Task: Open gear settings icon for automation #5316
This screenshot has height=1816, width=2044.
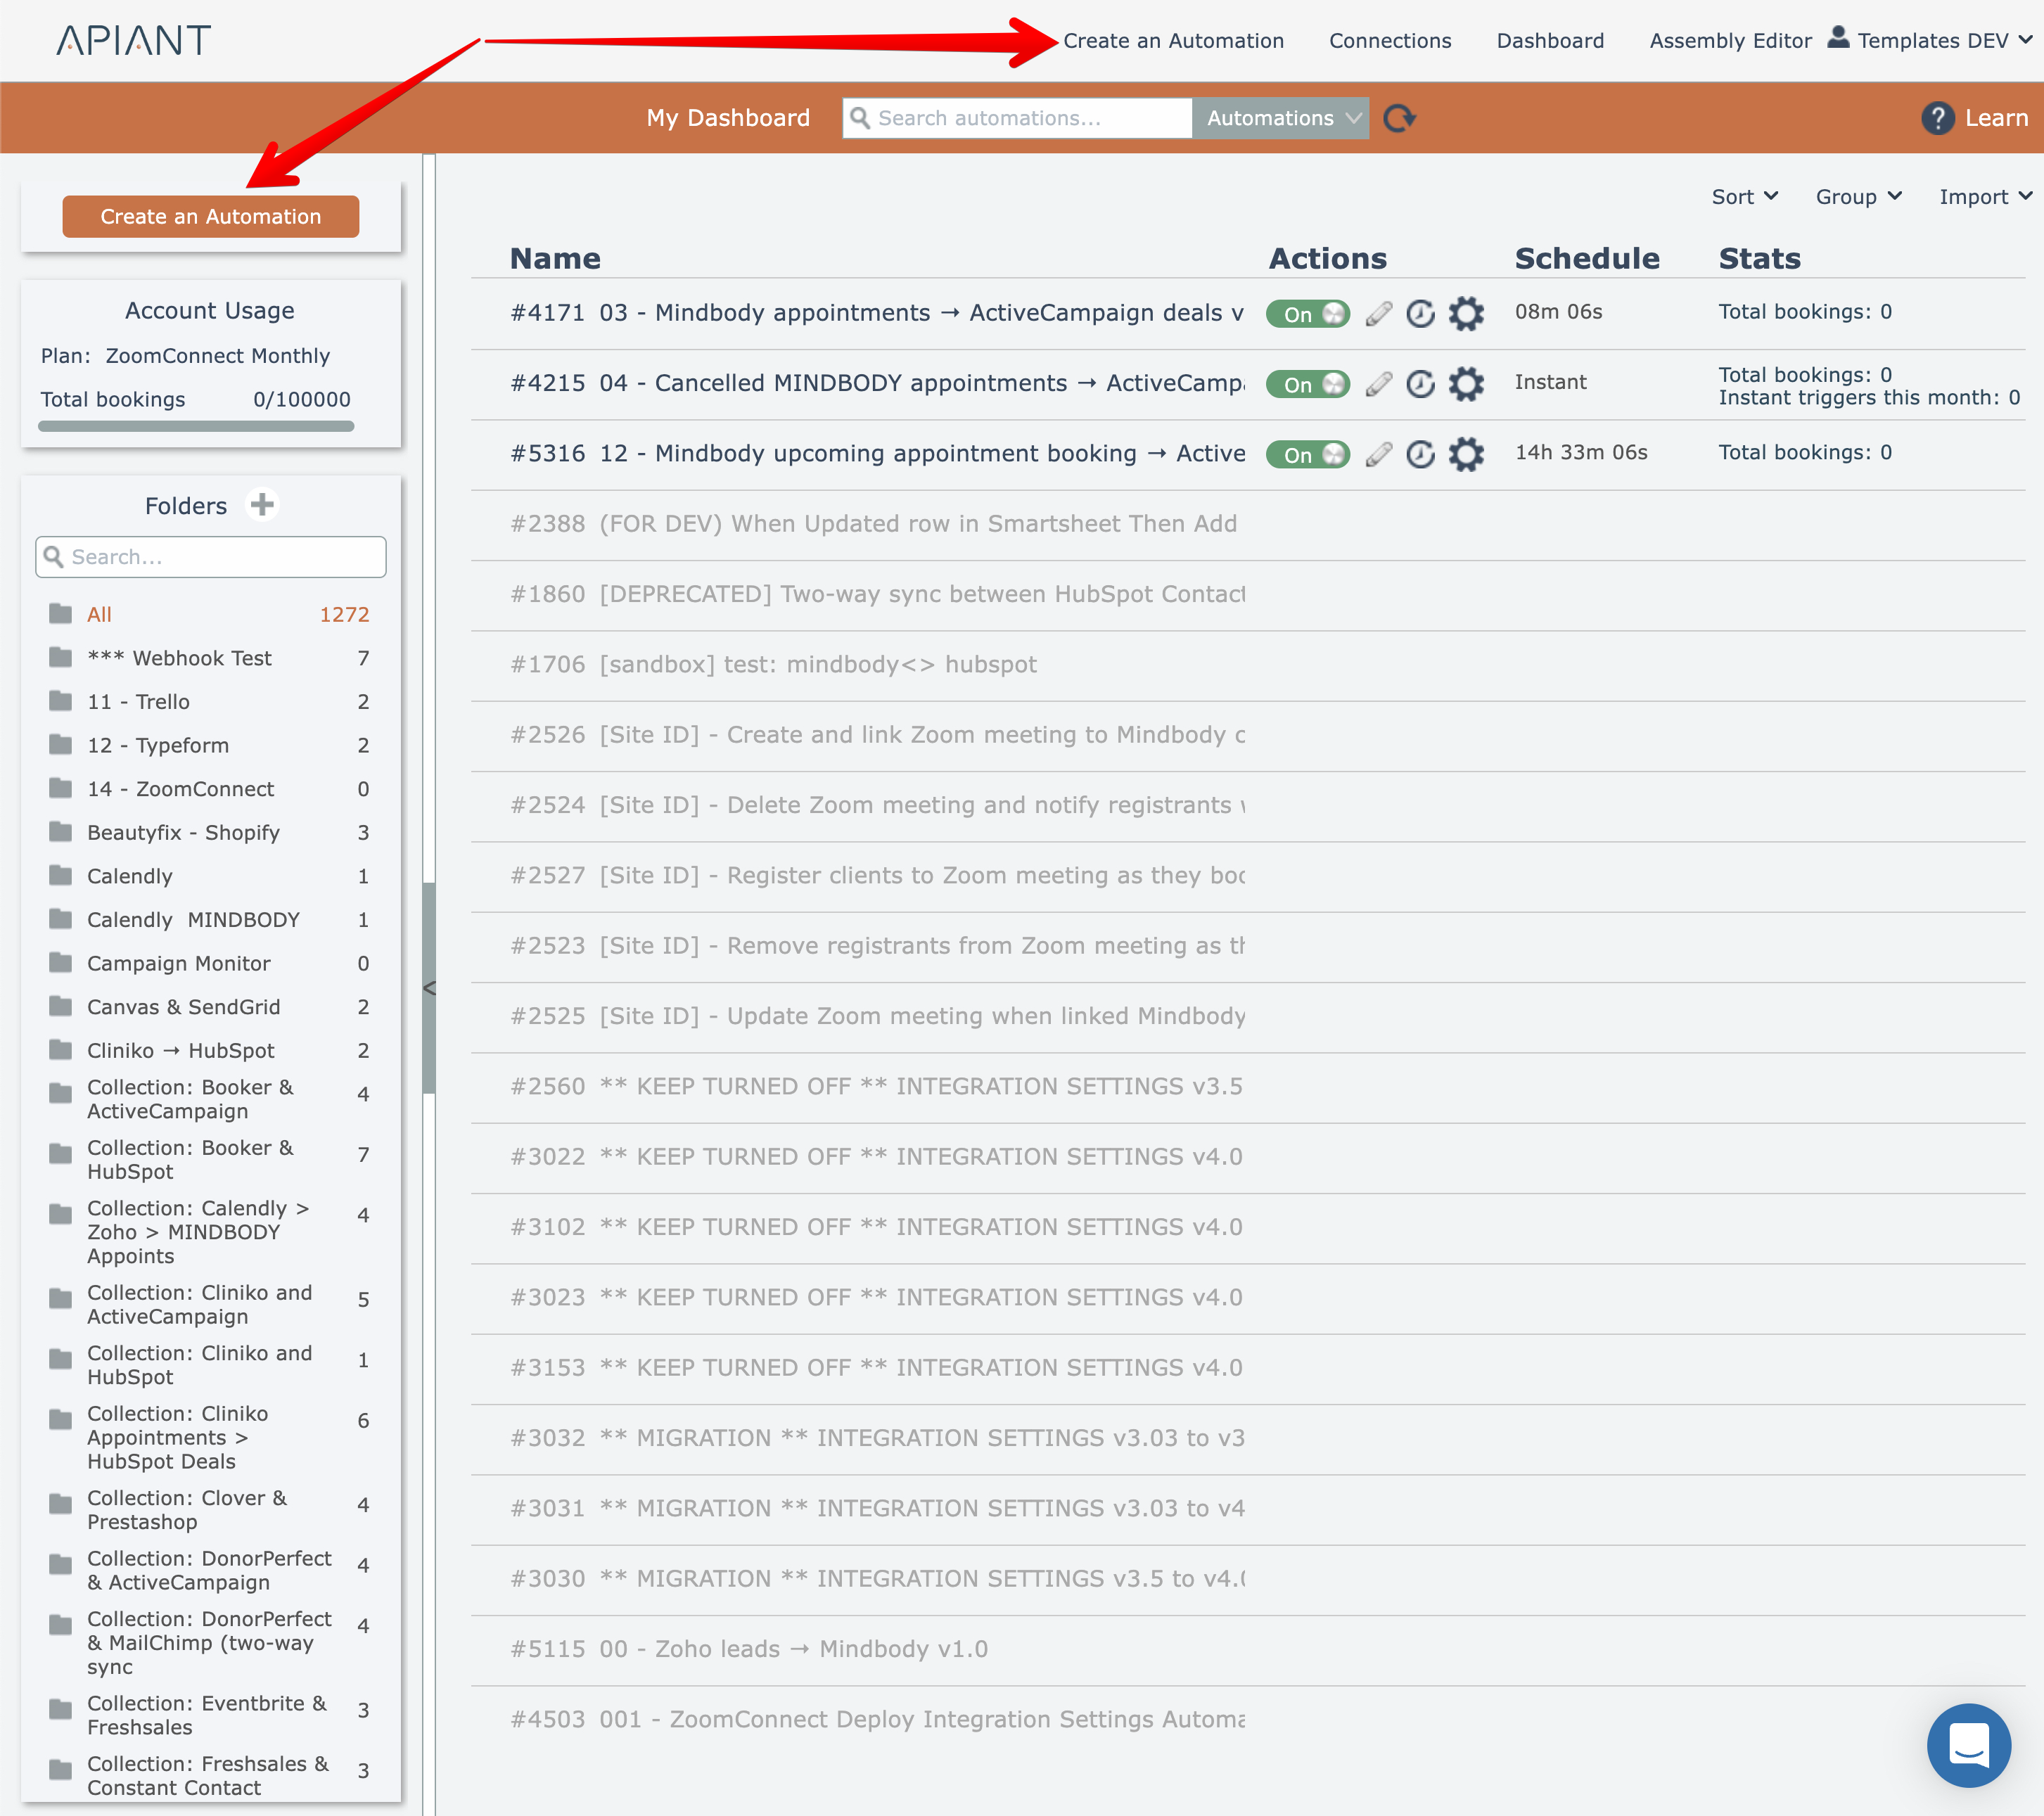Action: click(x=1466, y=454)
